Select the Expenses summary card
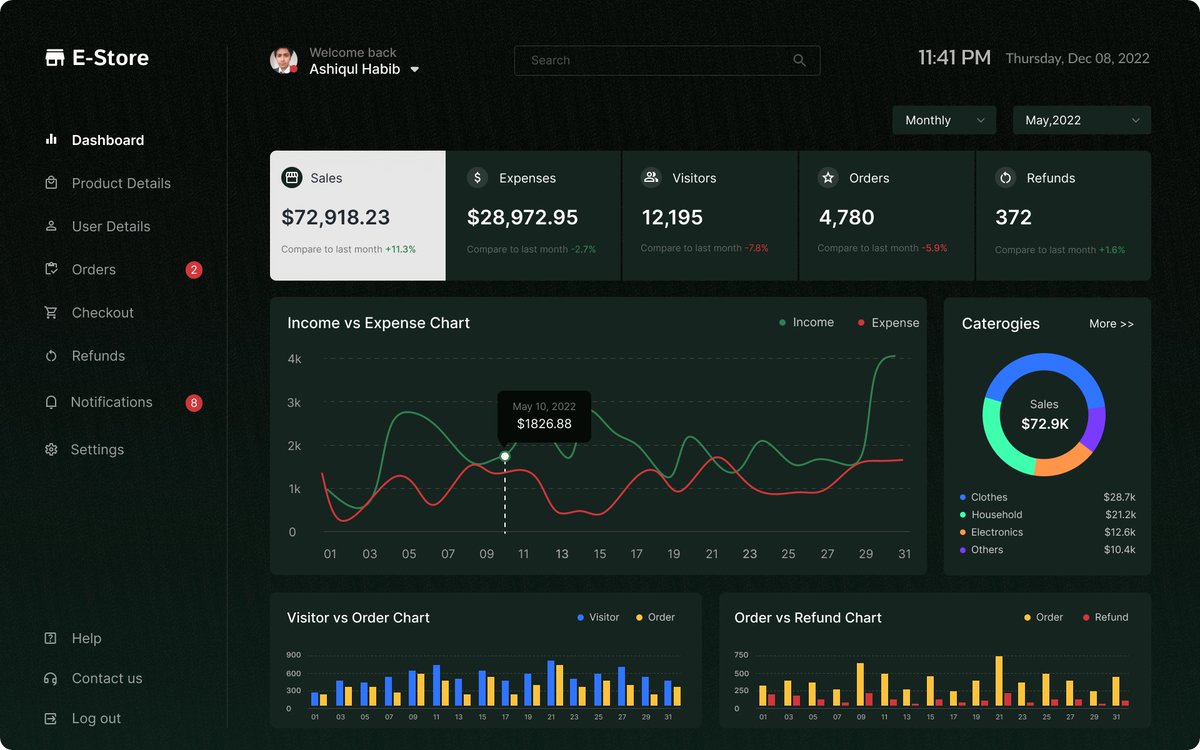Image resolution: width=1200 pixels, height=750 pixels. click(534, 216)
